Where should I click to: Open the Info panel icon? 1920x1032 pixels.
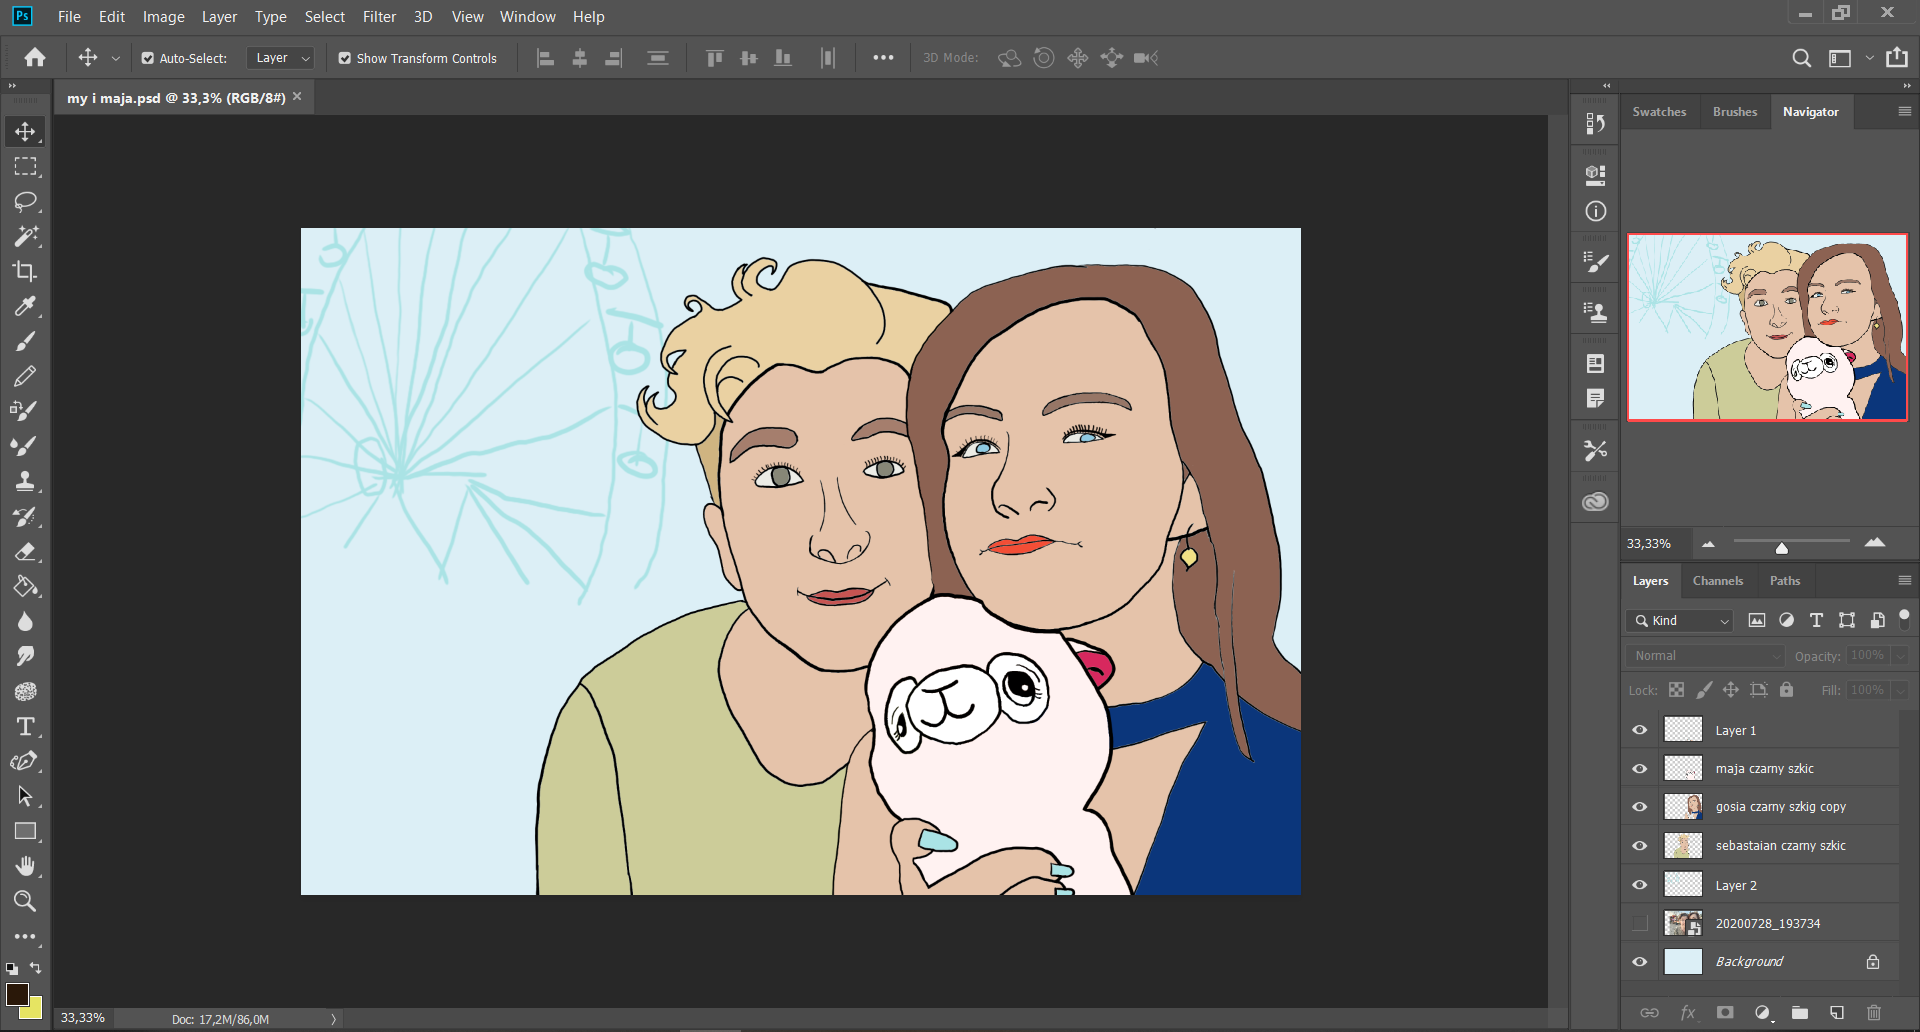(1596, 211)
